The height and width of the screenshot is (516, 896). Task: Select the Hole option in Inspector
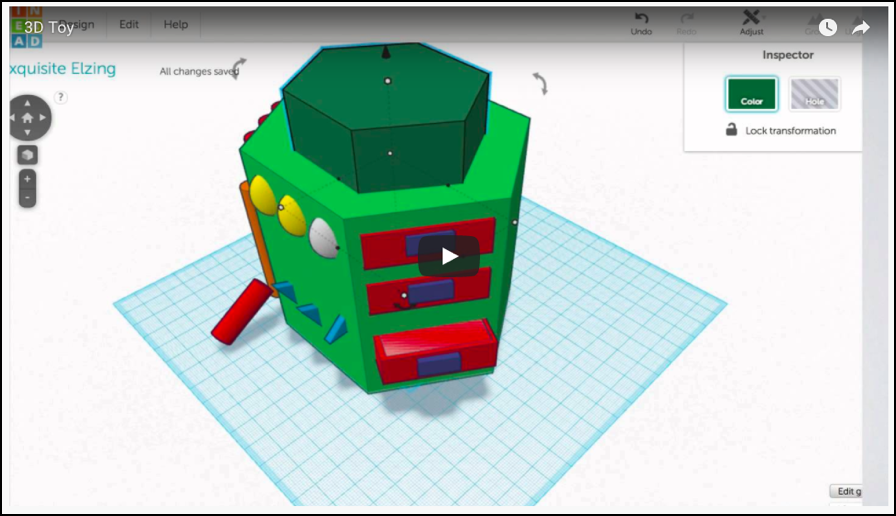[814, 94]
